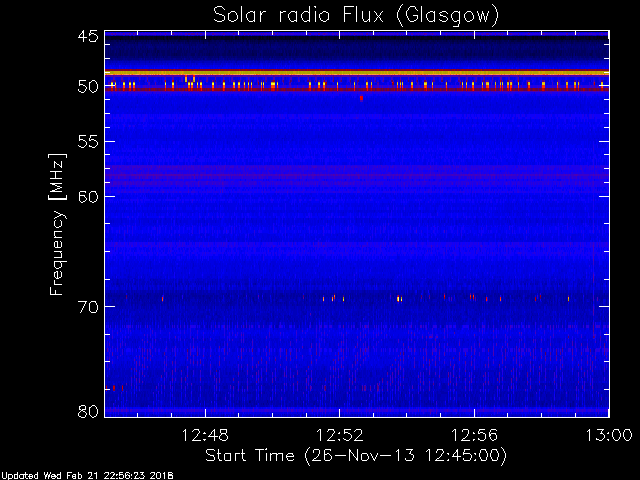Click the 12:56 time axis label

point(474,435)
